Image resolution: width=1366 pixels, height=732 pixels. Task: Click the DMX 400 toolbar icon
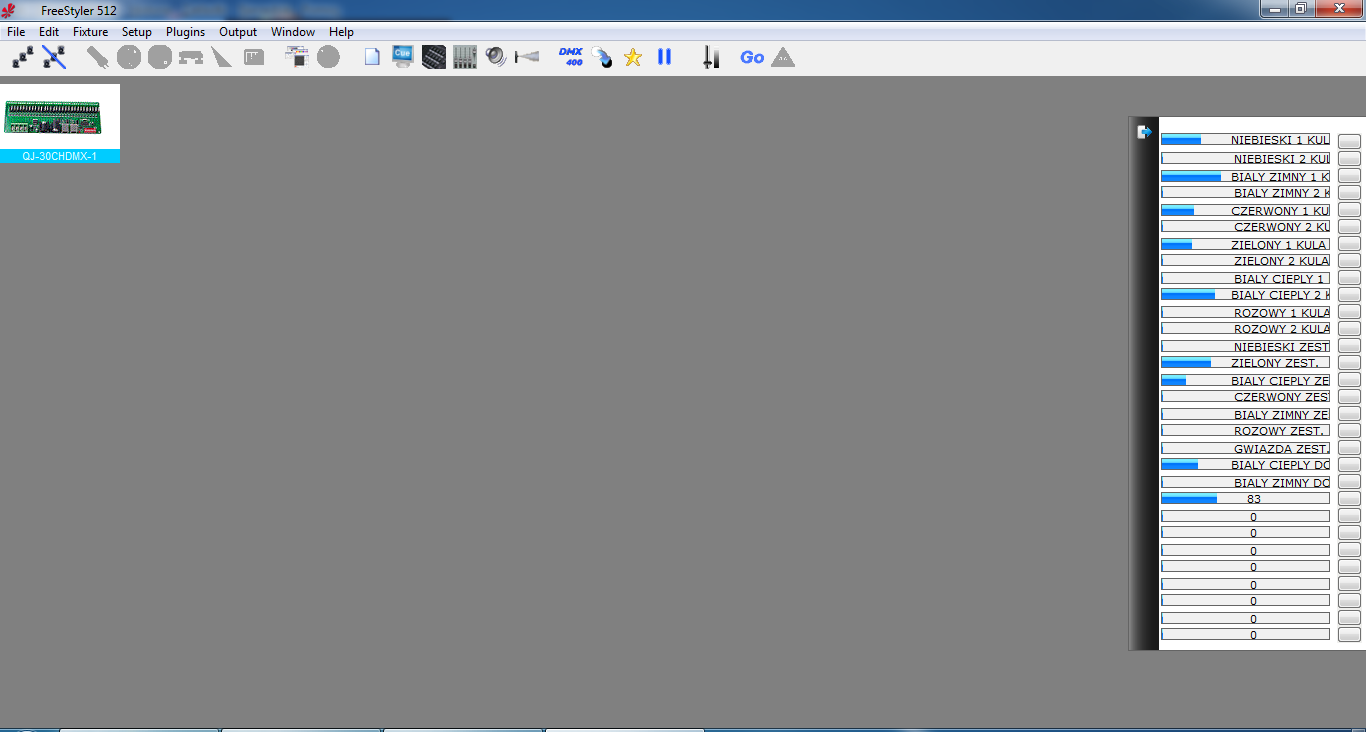pyautogui.click(x=570, y=57)
